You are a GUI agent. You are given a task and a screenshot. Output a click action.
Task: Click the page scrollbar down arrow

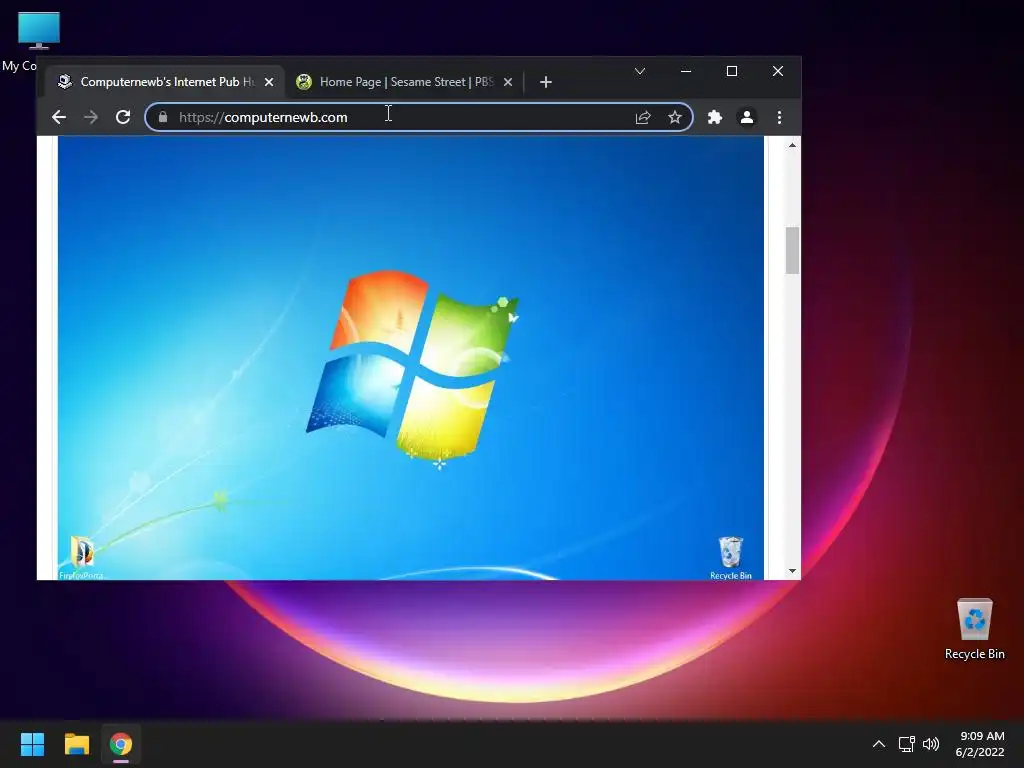pyautogui.click(x=792, y=571)
